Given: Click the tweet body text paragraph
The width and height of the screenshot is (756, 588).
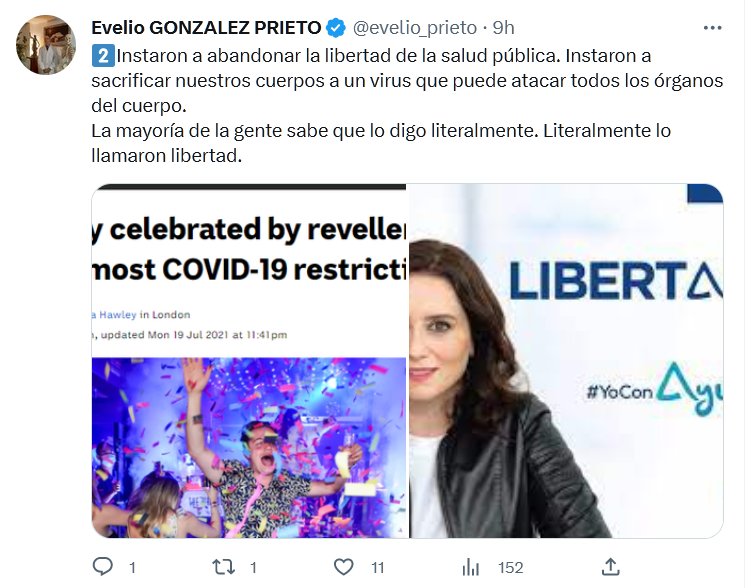Looking at the screenshot, I should pos(407,106).
